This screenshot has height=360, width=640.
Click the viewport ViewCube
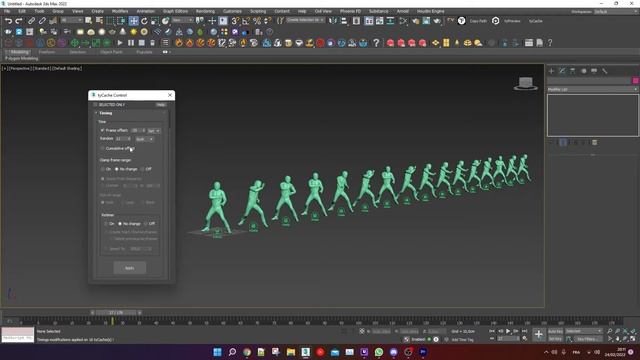tap(526, 83)
